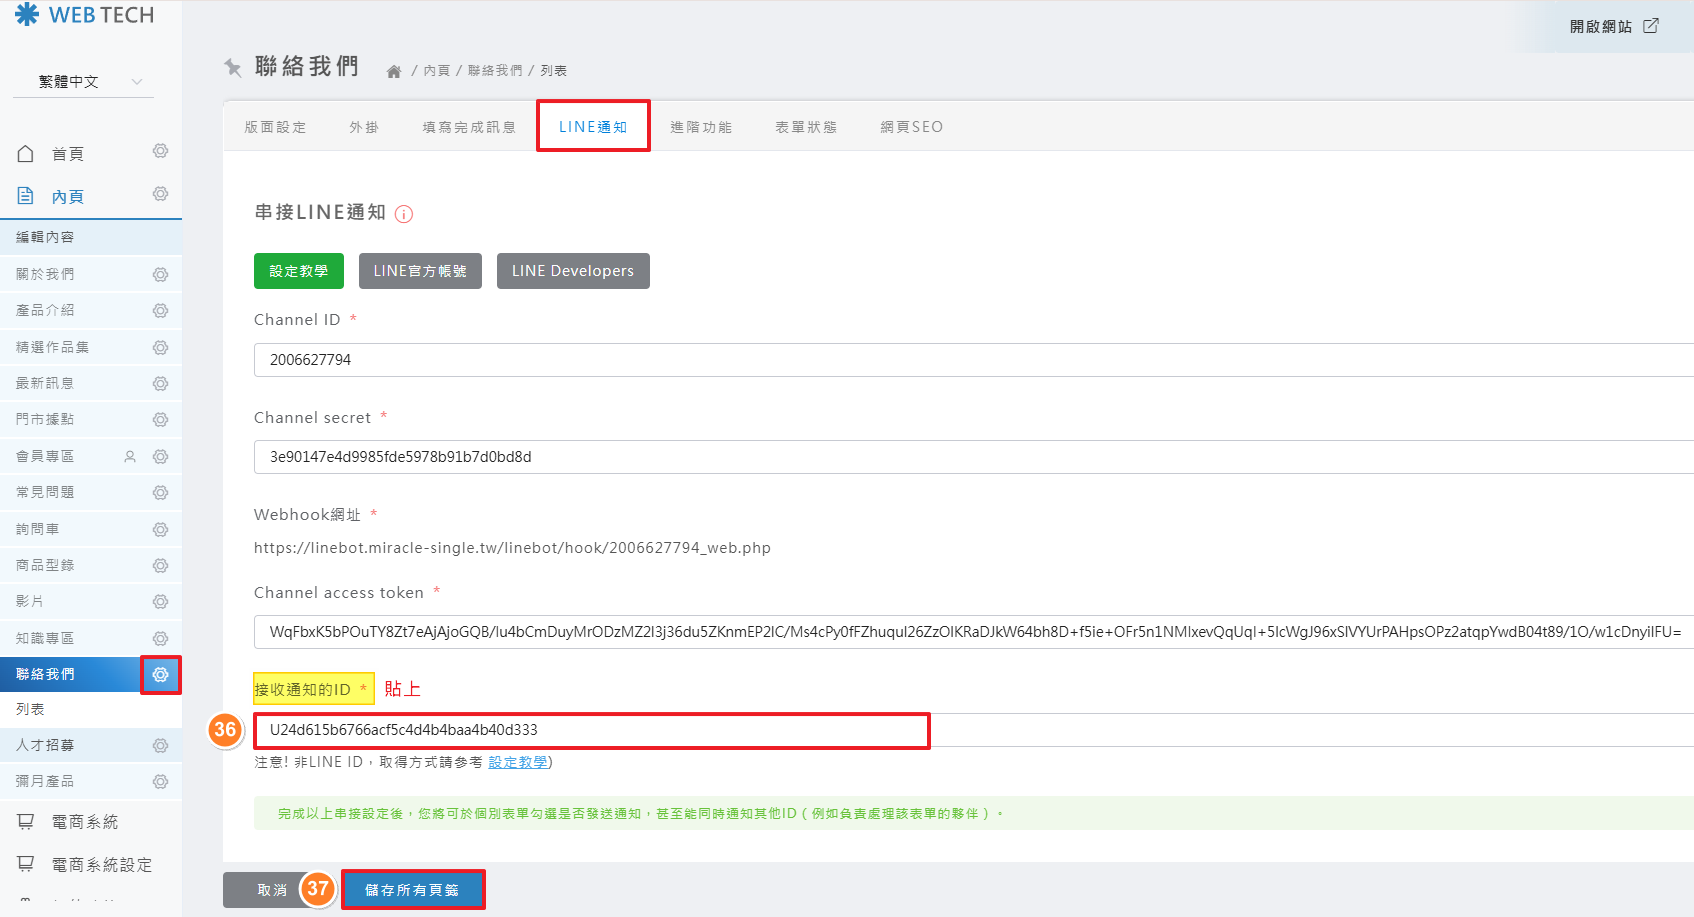The width and height of the screenshot is (1694, 917).
Task: Expand the 內頁 sidebar section
Action: click(68, 197)
